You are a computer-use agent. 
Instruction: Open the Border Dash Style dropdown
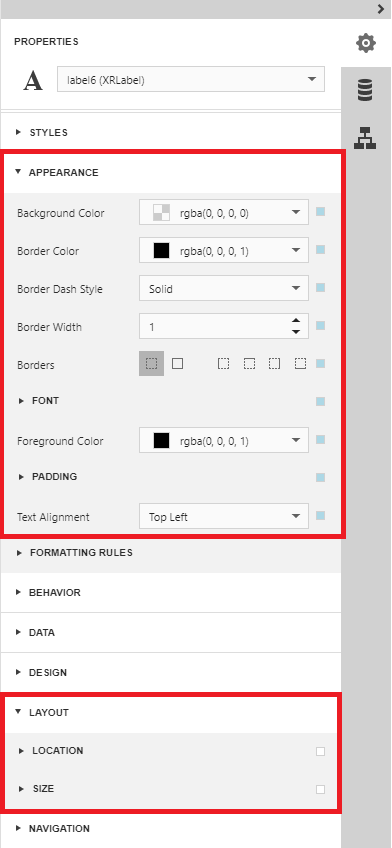tap(224, 289)
